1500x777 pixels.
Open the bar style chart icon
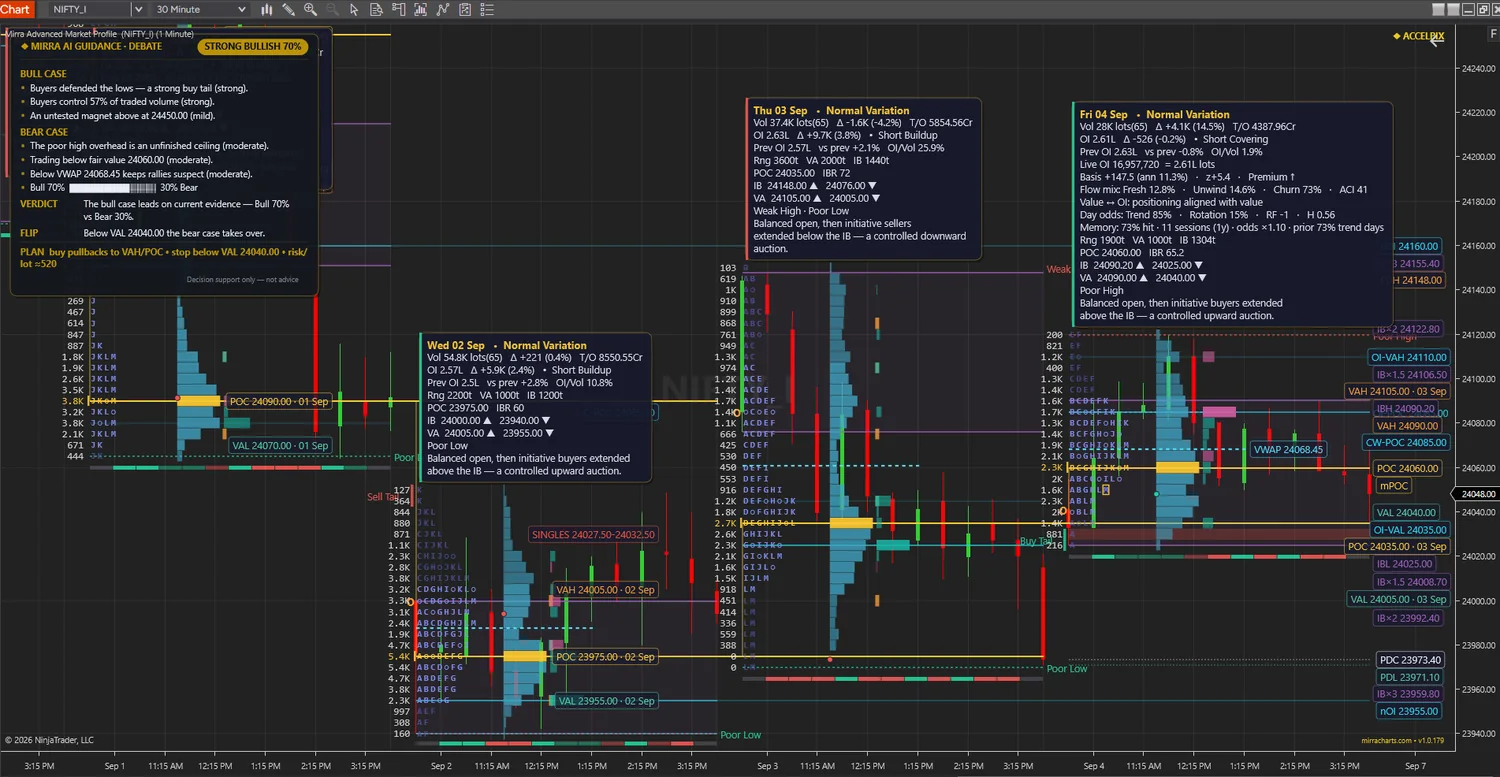(267, 9)
